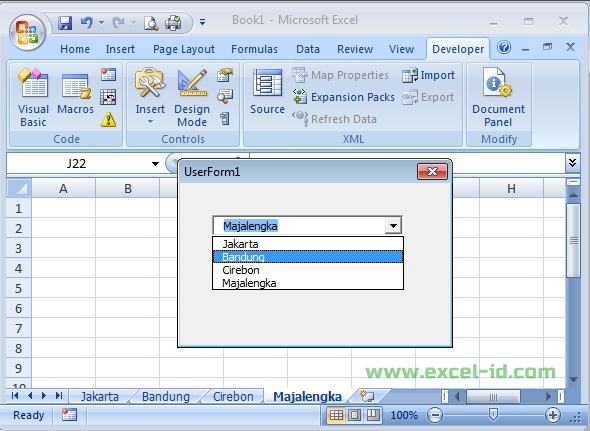Choose Bandung in the combo box list
This screenshot has width=590, height=431.
[308, 257]
